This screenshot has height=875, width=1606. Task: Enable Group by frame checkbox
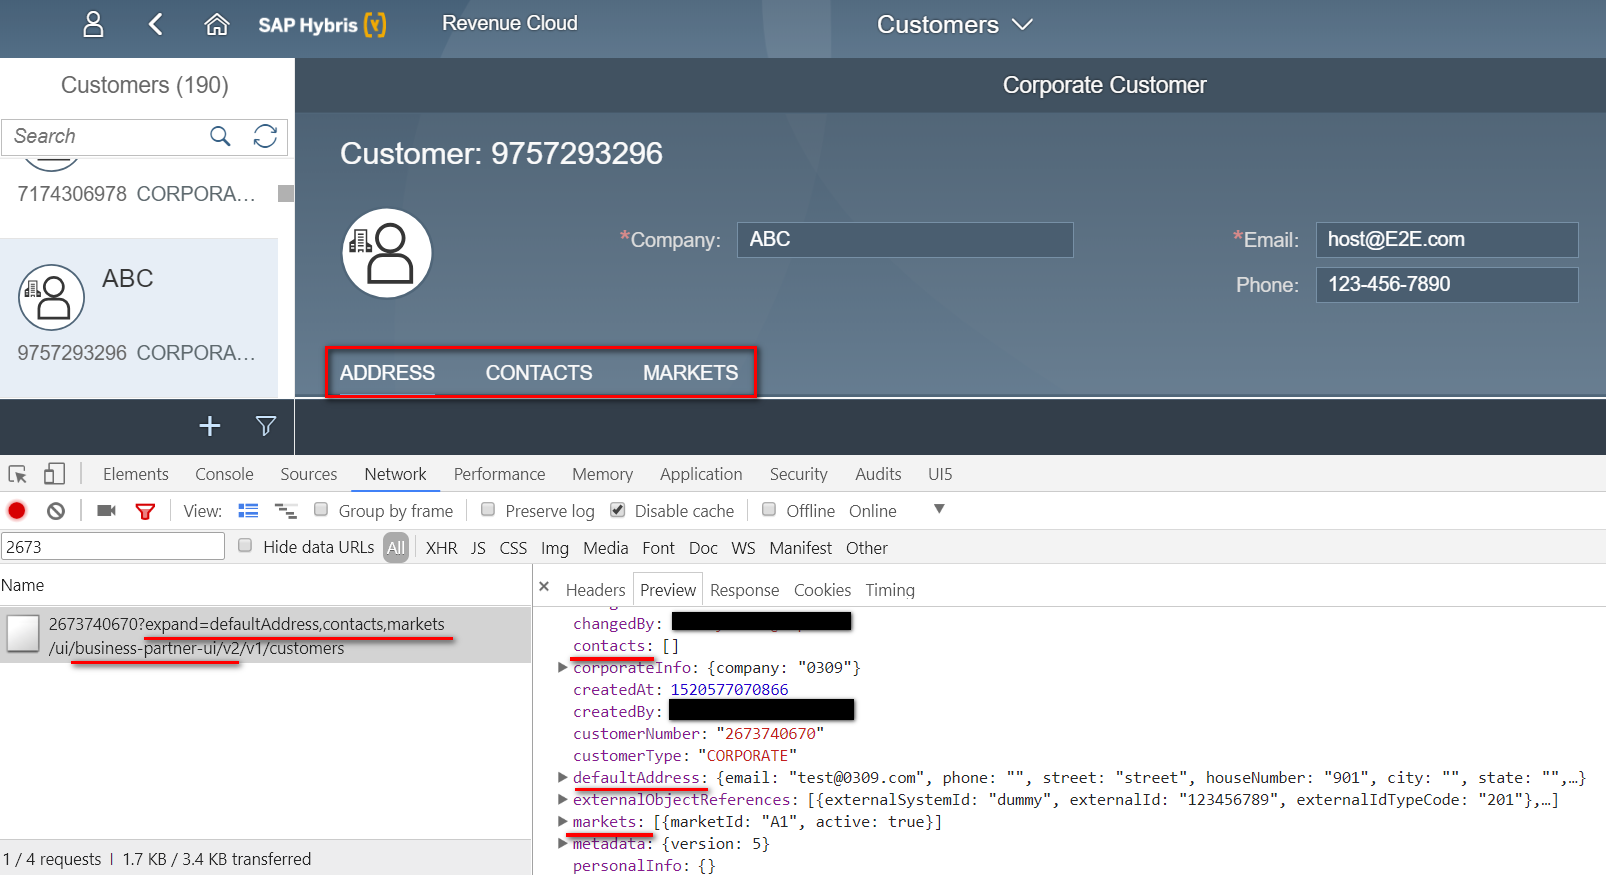tap(321, 510)
